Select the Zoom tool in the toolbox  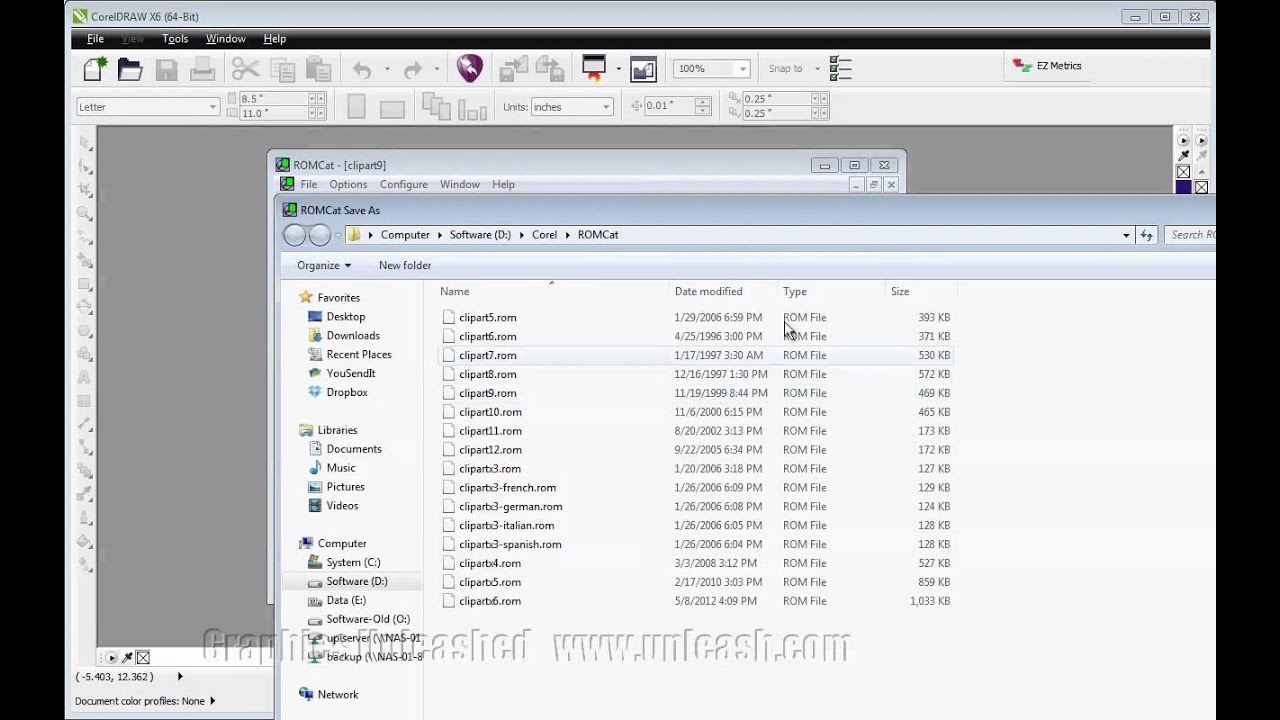[85, 213]
